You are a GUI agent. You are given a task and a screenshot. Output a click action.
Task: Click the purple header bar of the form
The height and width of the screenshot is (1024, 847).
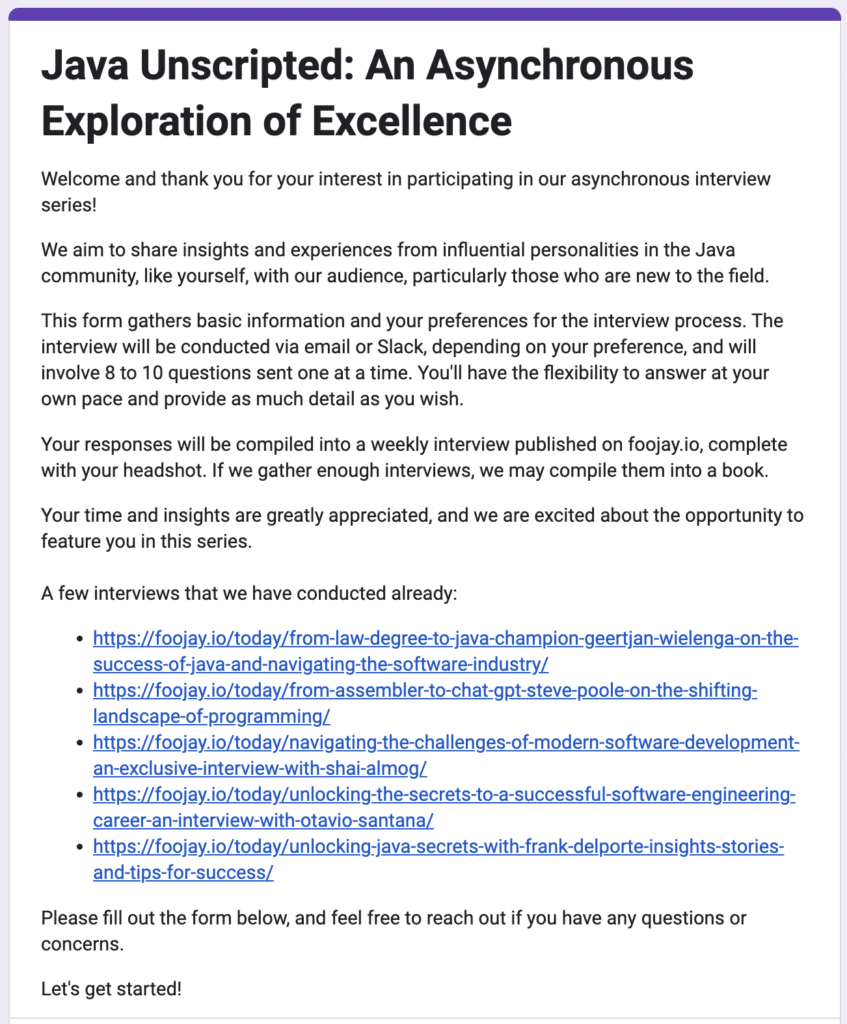(x=424, y=14)
